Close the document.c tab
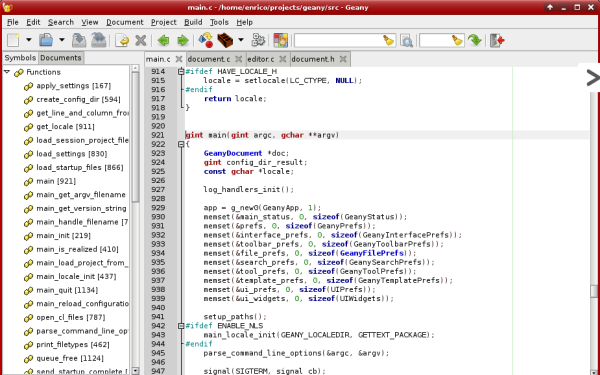Screen dimensions: 600x375 (238, 59)
